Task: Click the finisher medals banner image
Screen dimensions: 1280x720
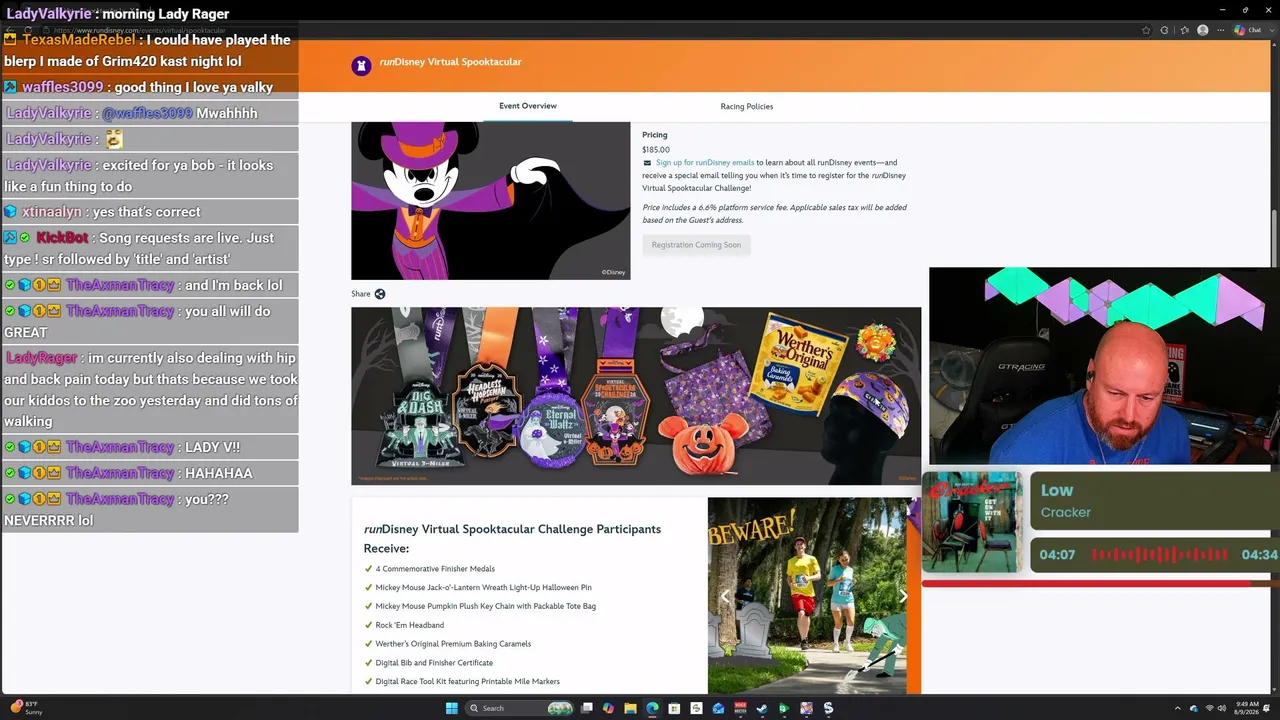Action: [636, 396]
